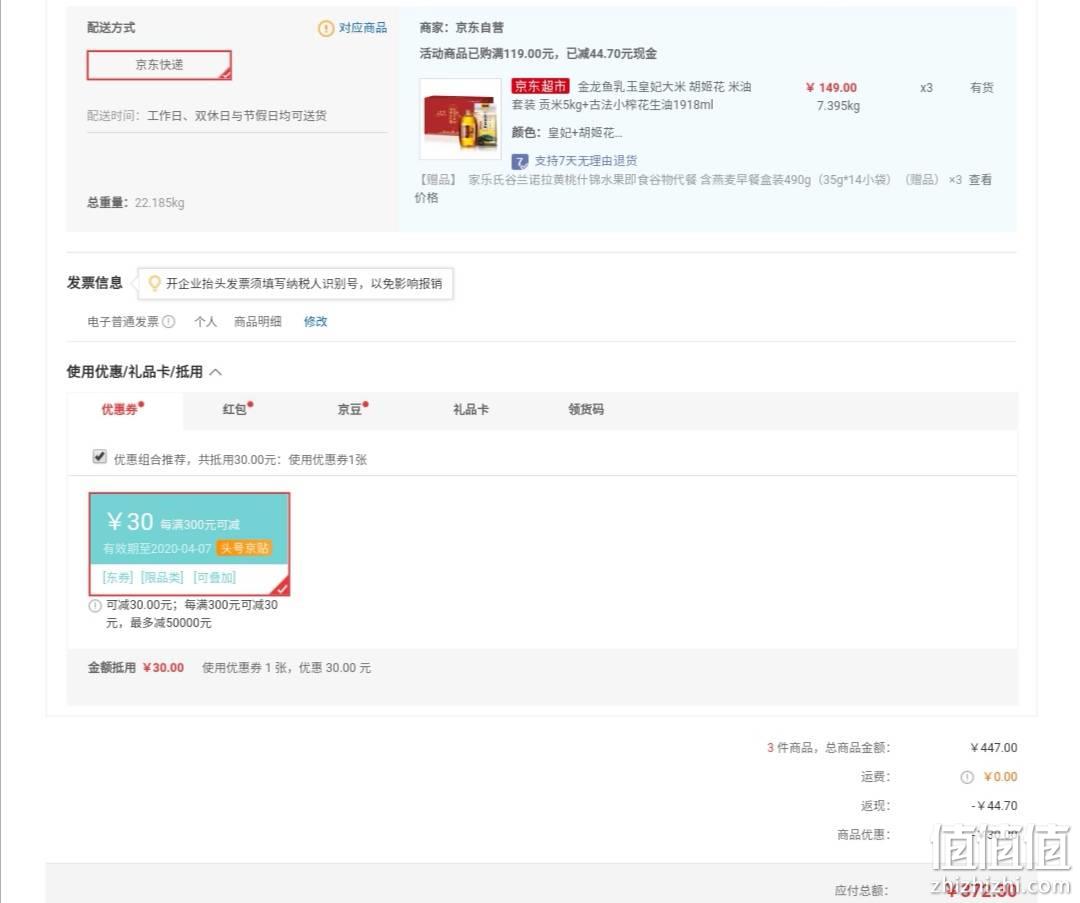The width and height of the screenshot is (1080, 903).
Task: Switch to the 礼品卡 tab
Action: (471, 409)
